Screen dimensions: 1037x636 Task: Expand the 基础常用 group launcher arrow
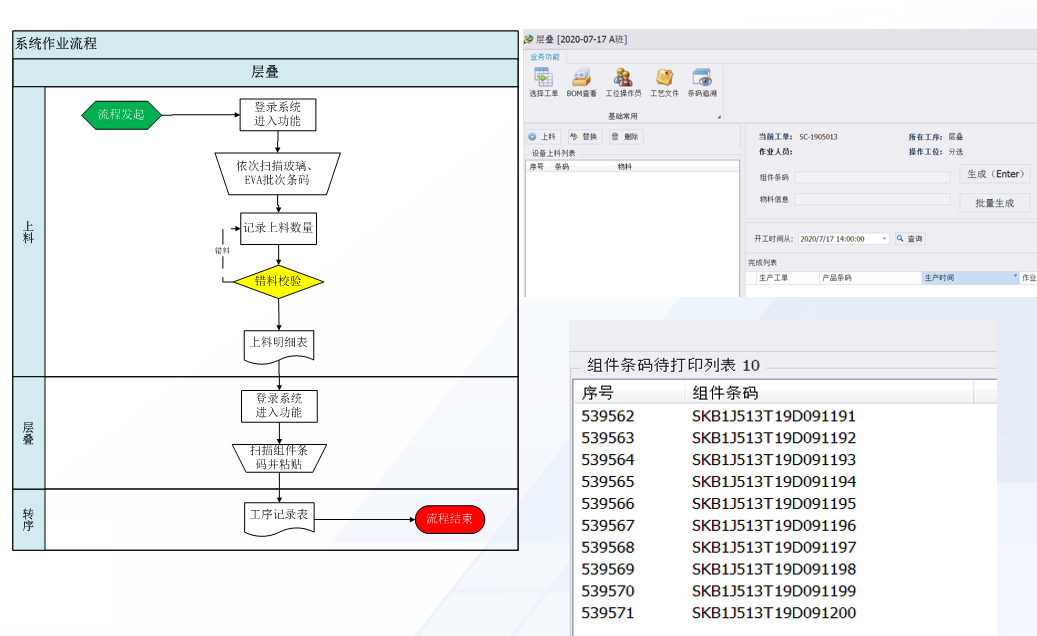click(718, 117)
